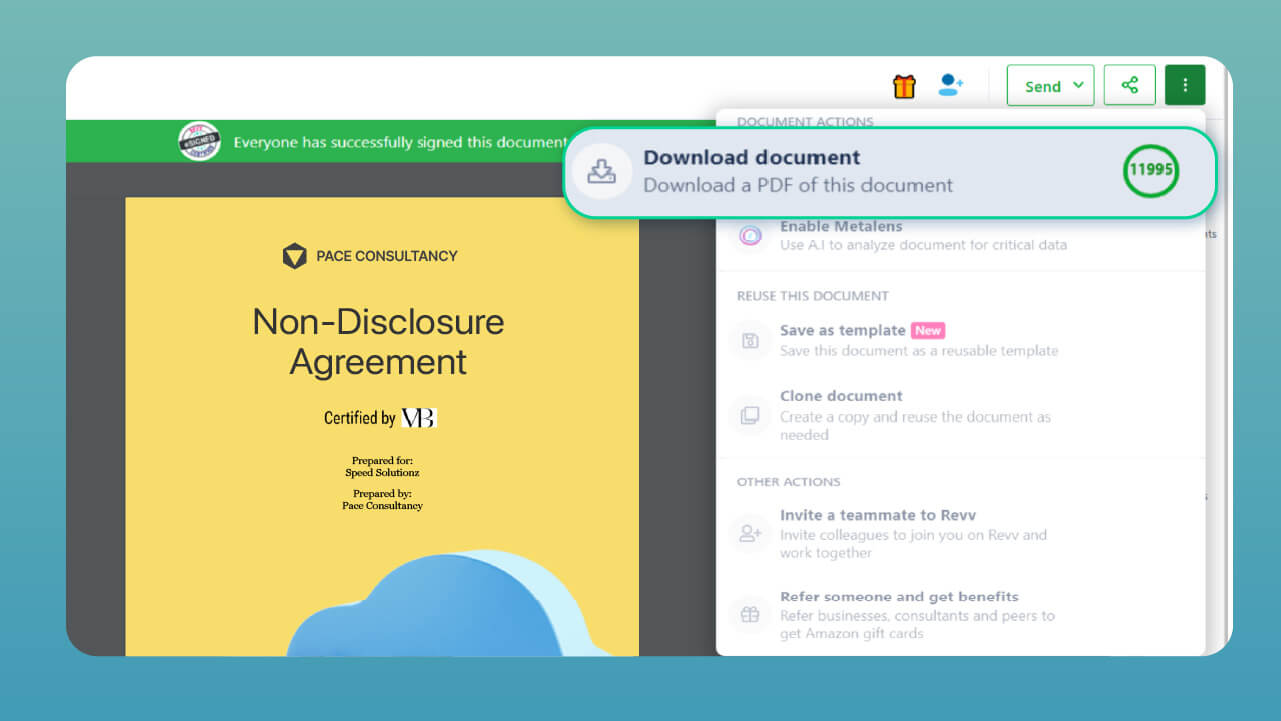The height and width of the screenshot is (721, 1281).
Task: Click the Invite a teammate icon
Action: pyautogui.click(x=750, y=534)
